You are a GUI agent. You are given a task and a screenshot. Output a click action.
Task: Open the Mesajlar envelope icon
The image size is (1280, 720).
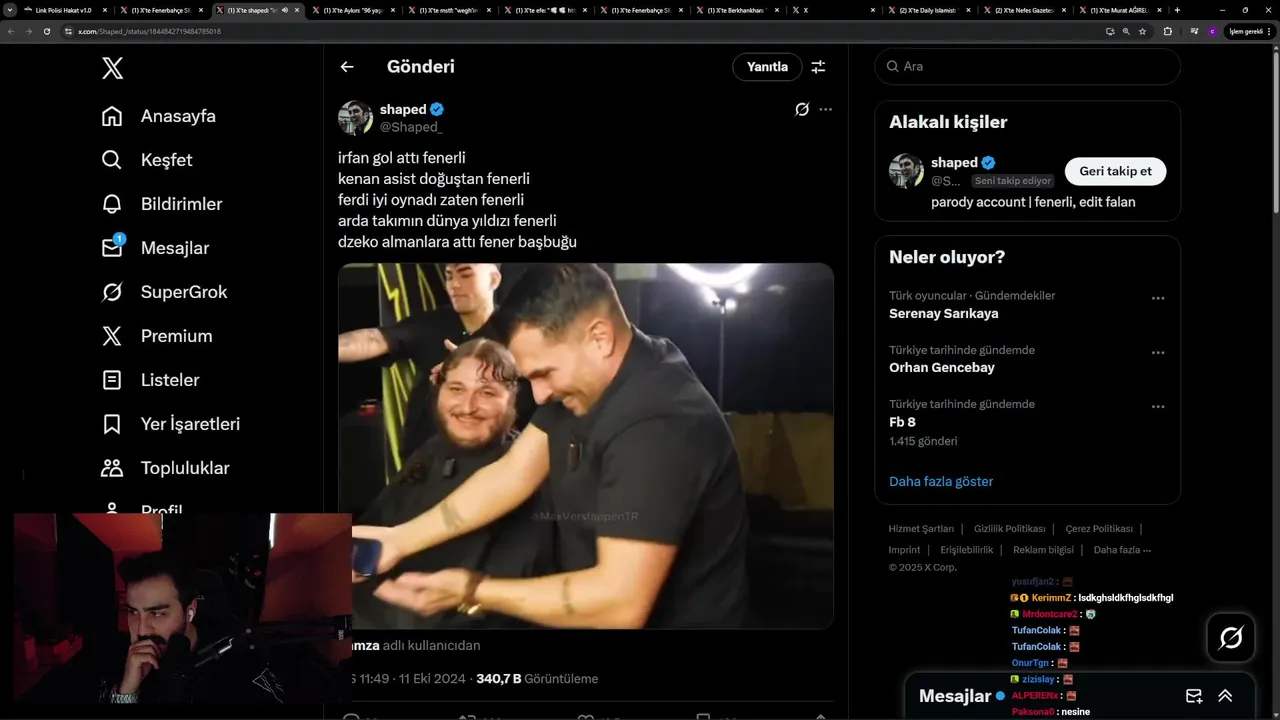coord(112,248)
